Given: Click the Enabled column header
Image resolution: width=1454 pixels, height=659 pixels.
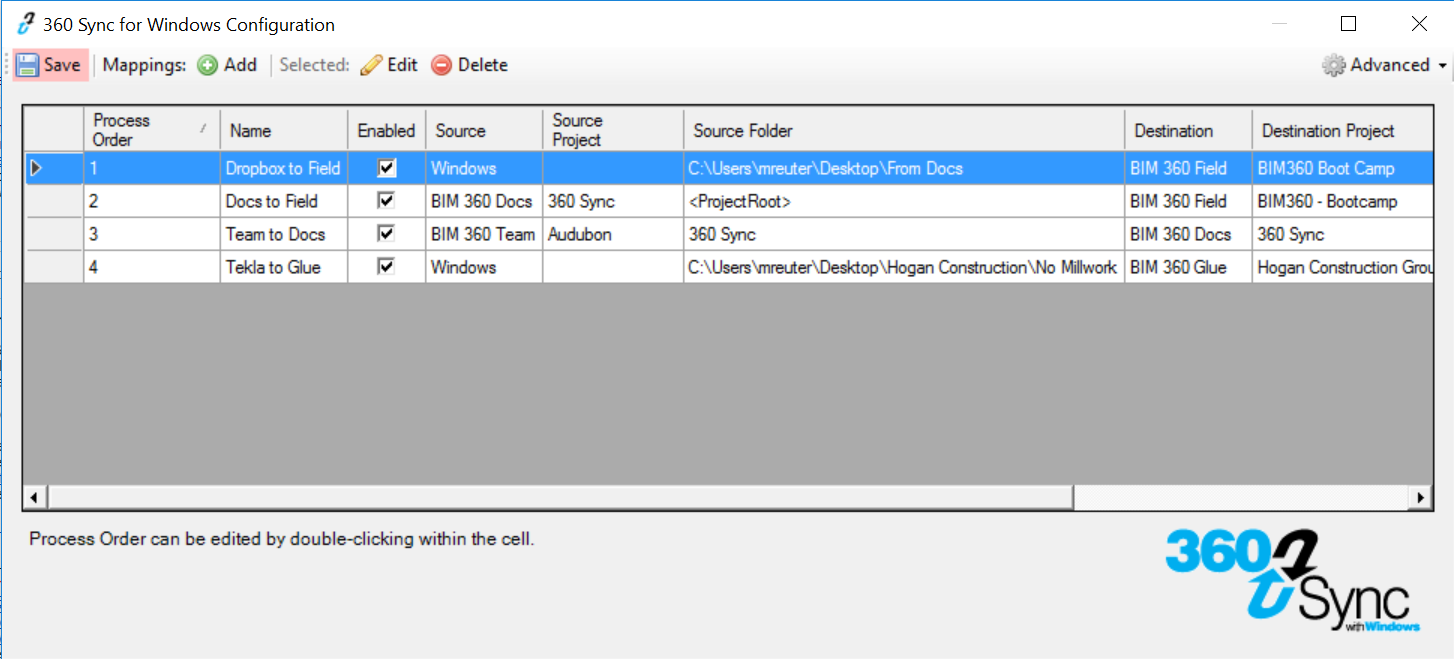Looking at the screenshot, I should (386, 130).
